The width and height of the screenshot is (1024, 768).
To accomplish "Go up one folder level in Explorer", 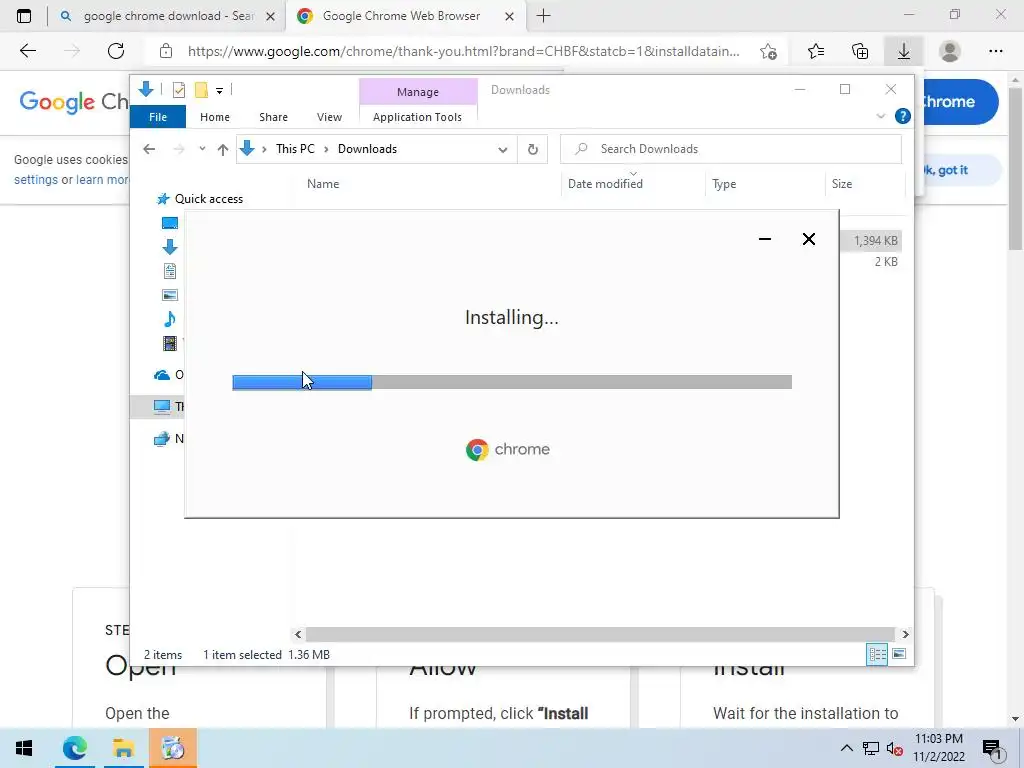I will [223, 150].
